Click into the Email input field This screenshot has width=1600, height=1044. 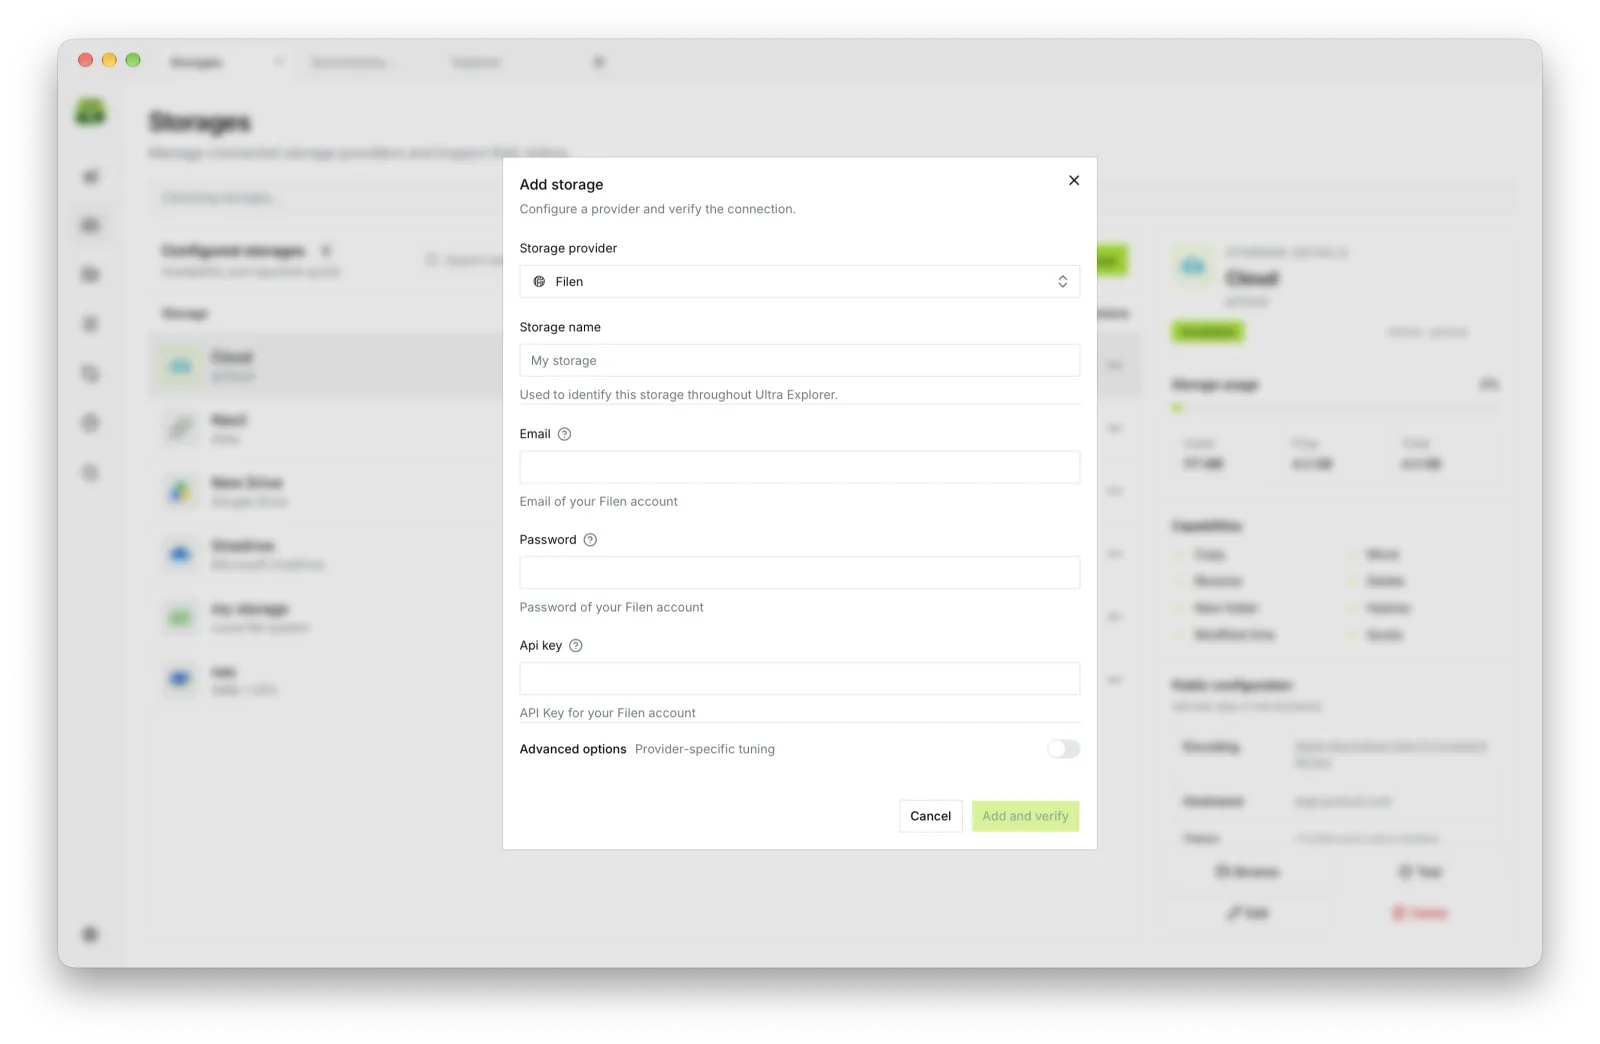pos(799,467)
